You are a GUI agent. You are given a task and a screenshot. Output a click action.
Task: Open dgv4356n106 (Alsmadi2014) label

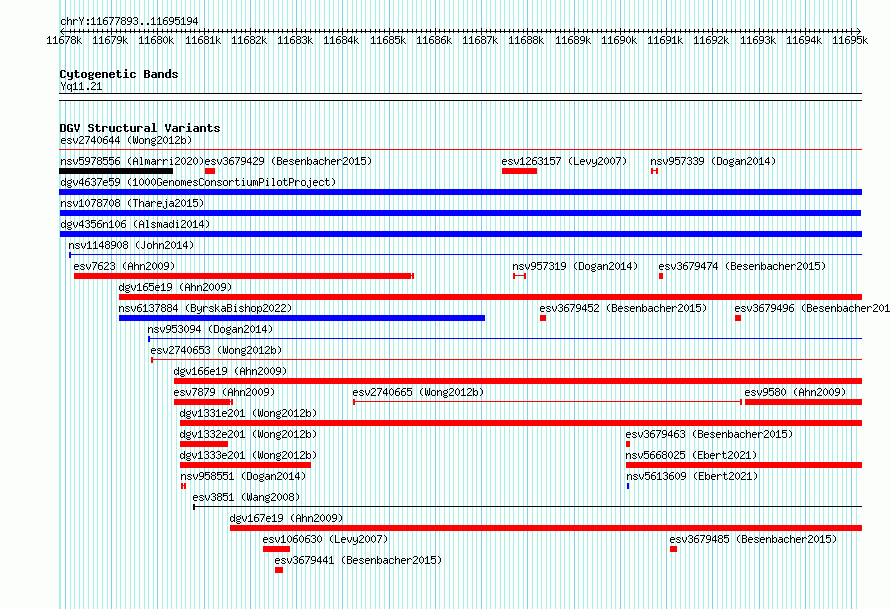click(135, 224)
